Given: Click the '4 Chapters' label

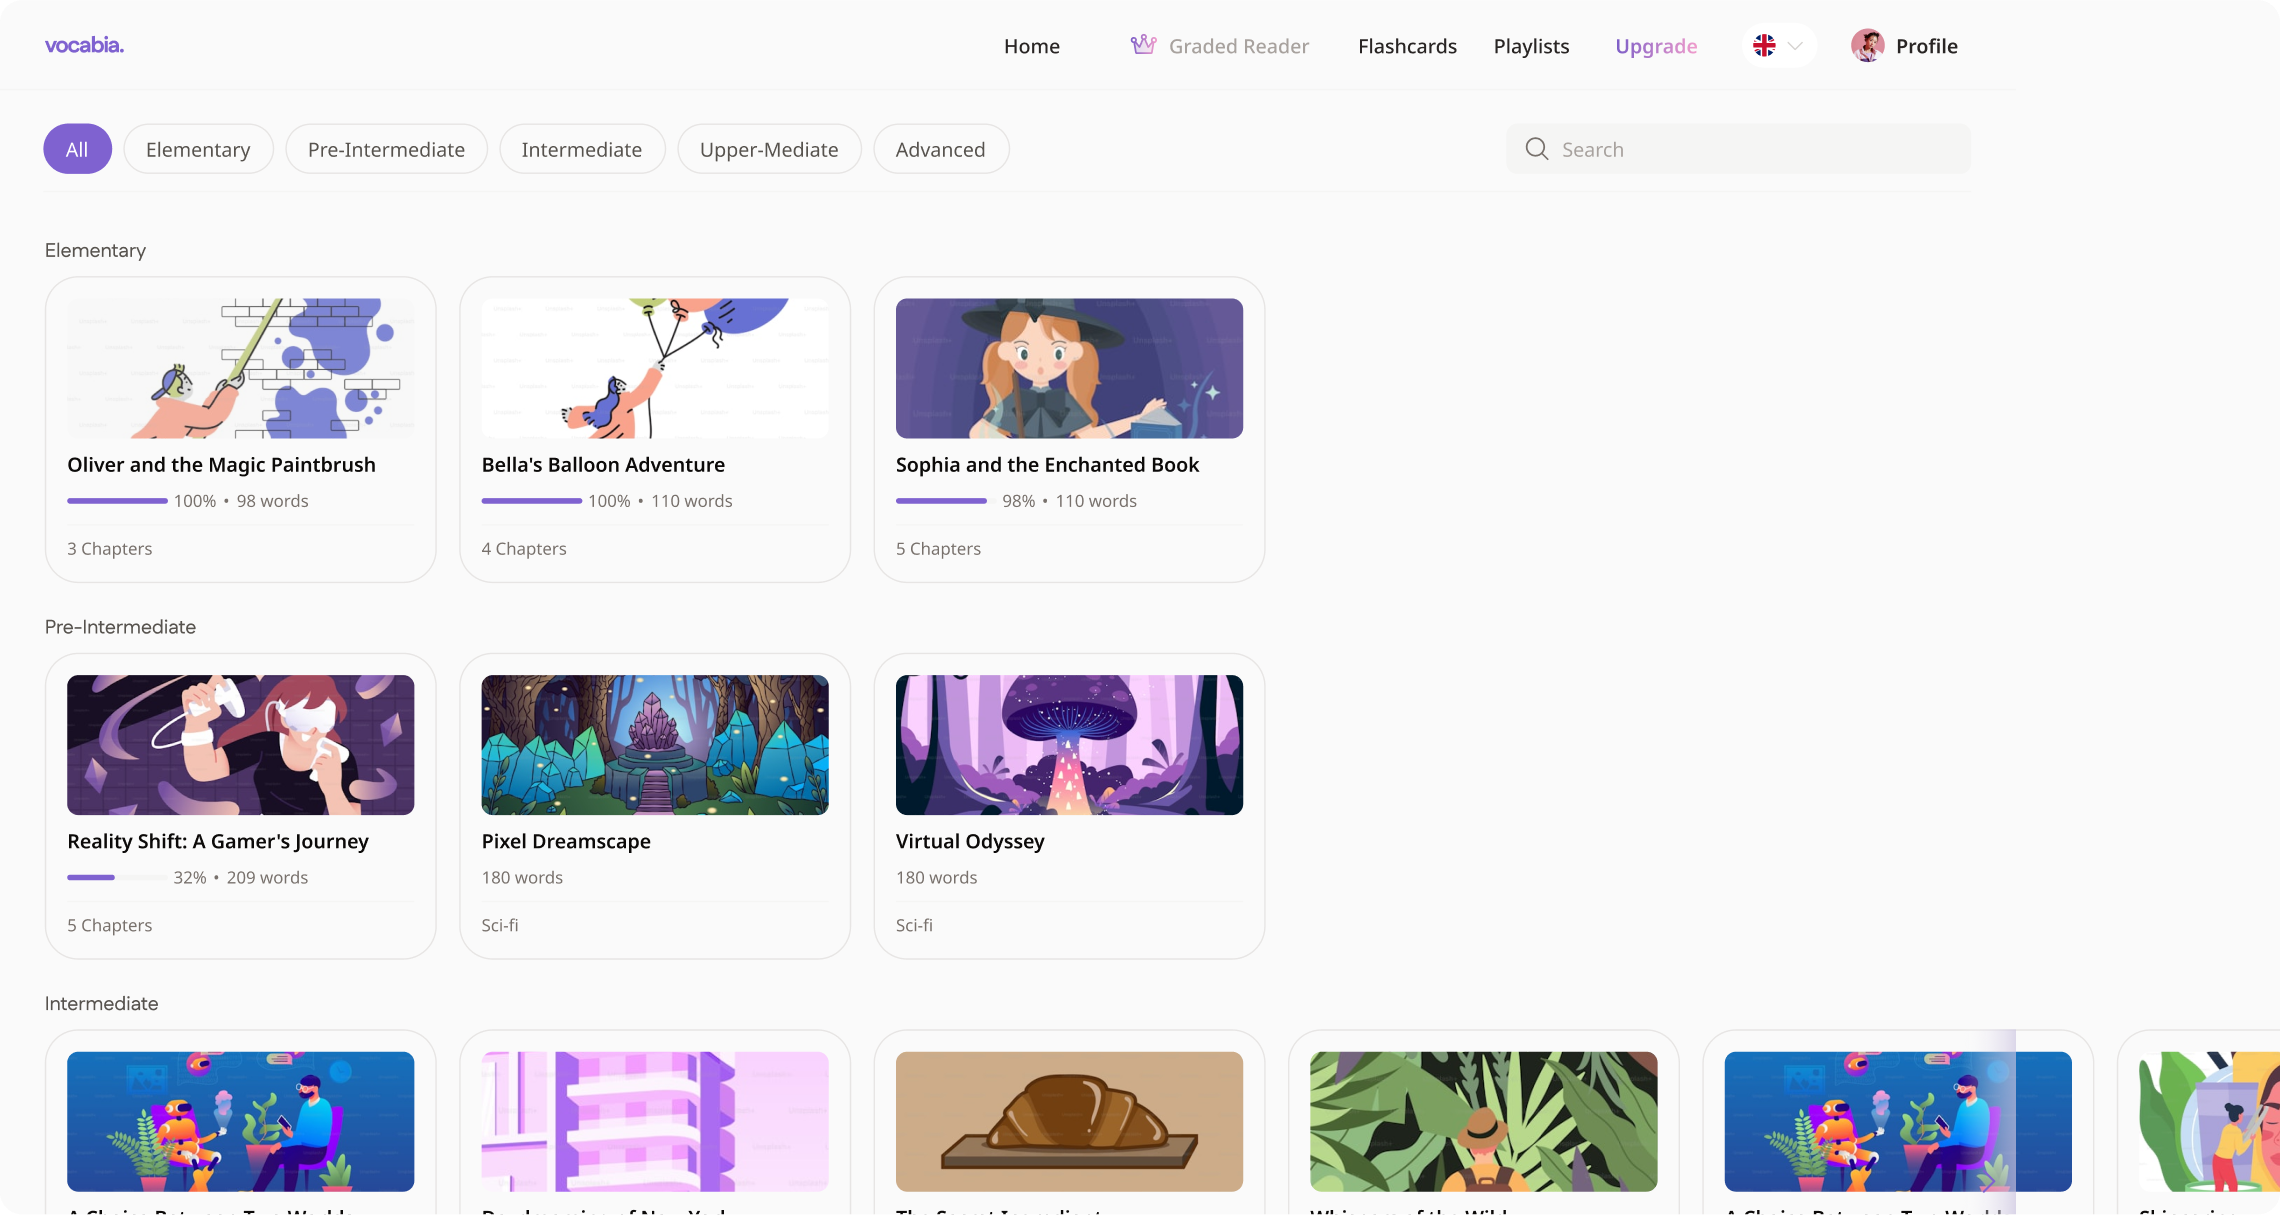Looking at the screenshot, I should click(524, 548).
